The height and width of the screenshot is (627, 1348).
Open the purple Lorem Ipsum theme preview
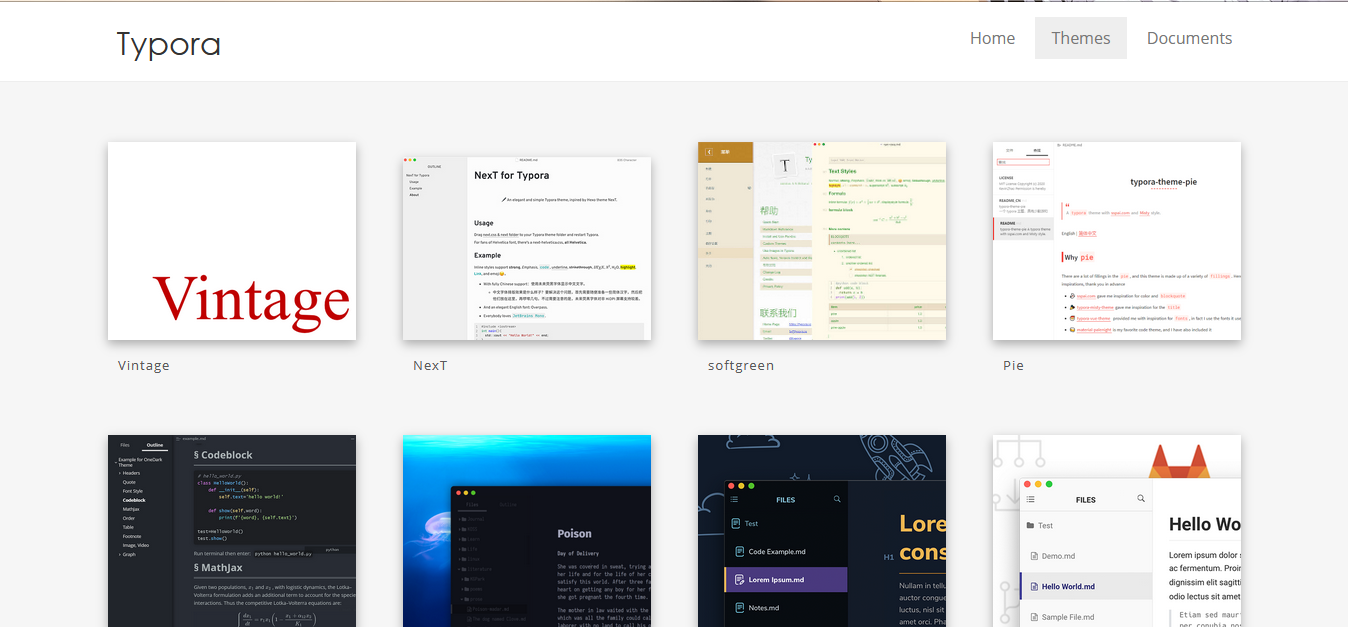(x=821, y=530)
